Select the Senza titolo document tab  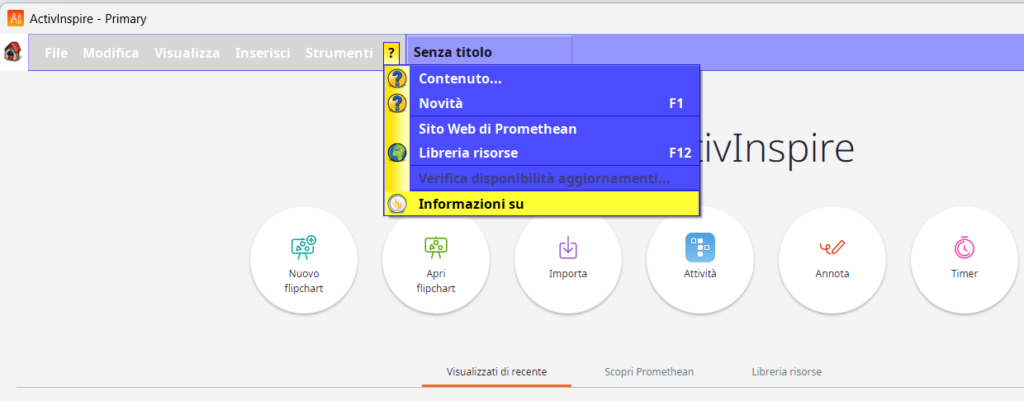point(453,52)
